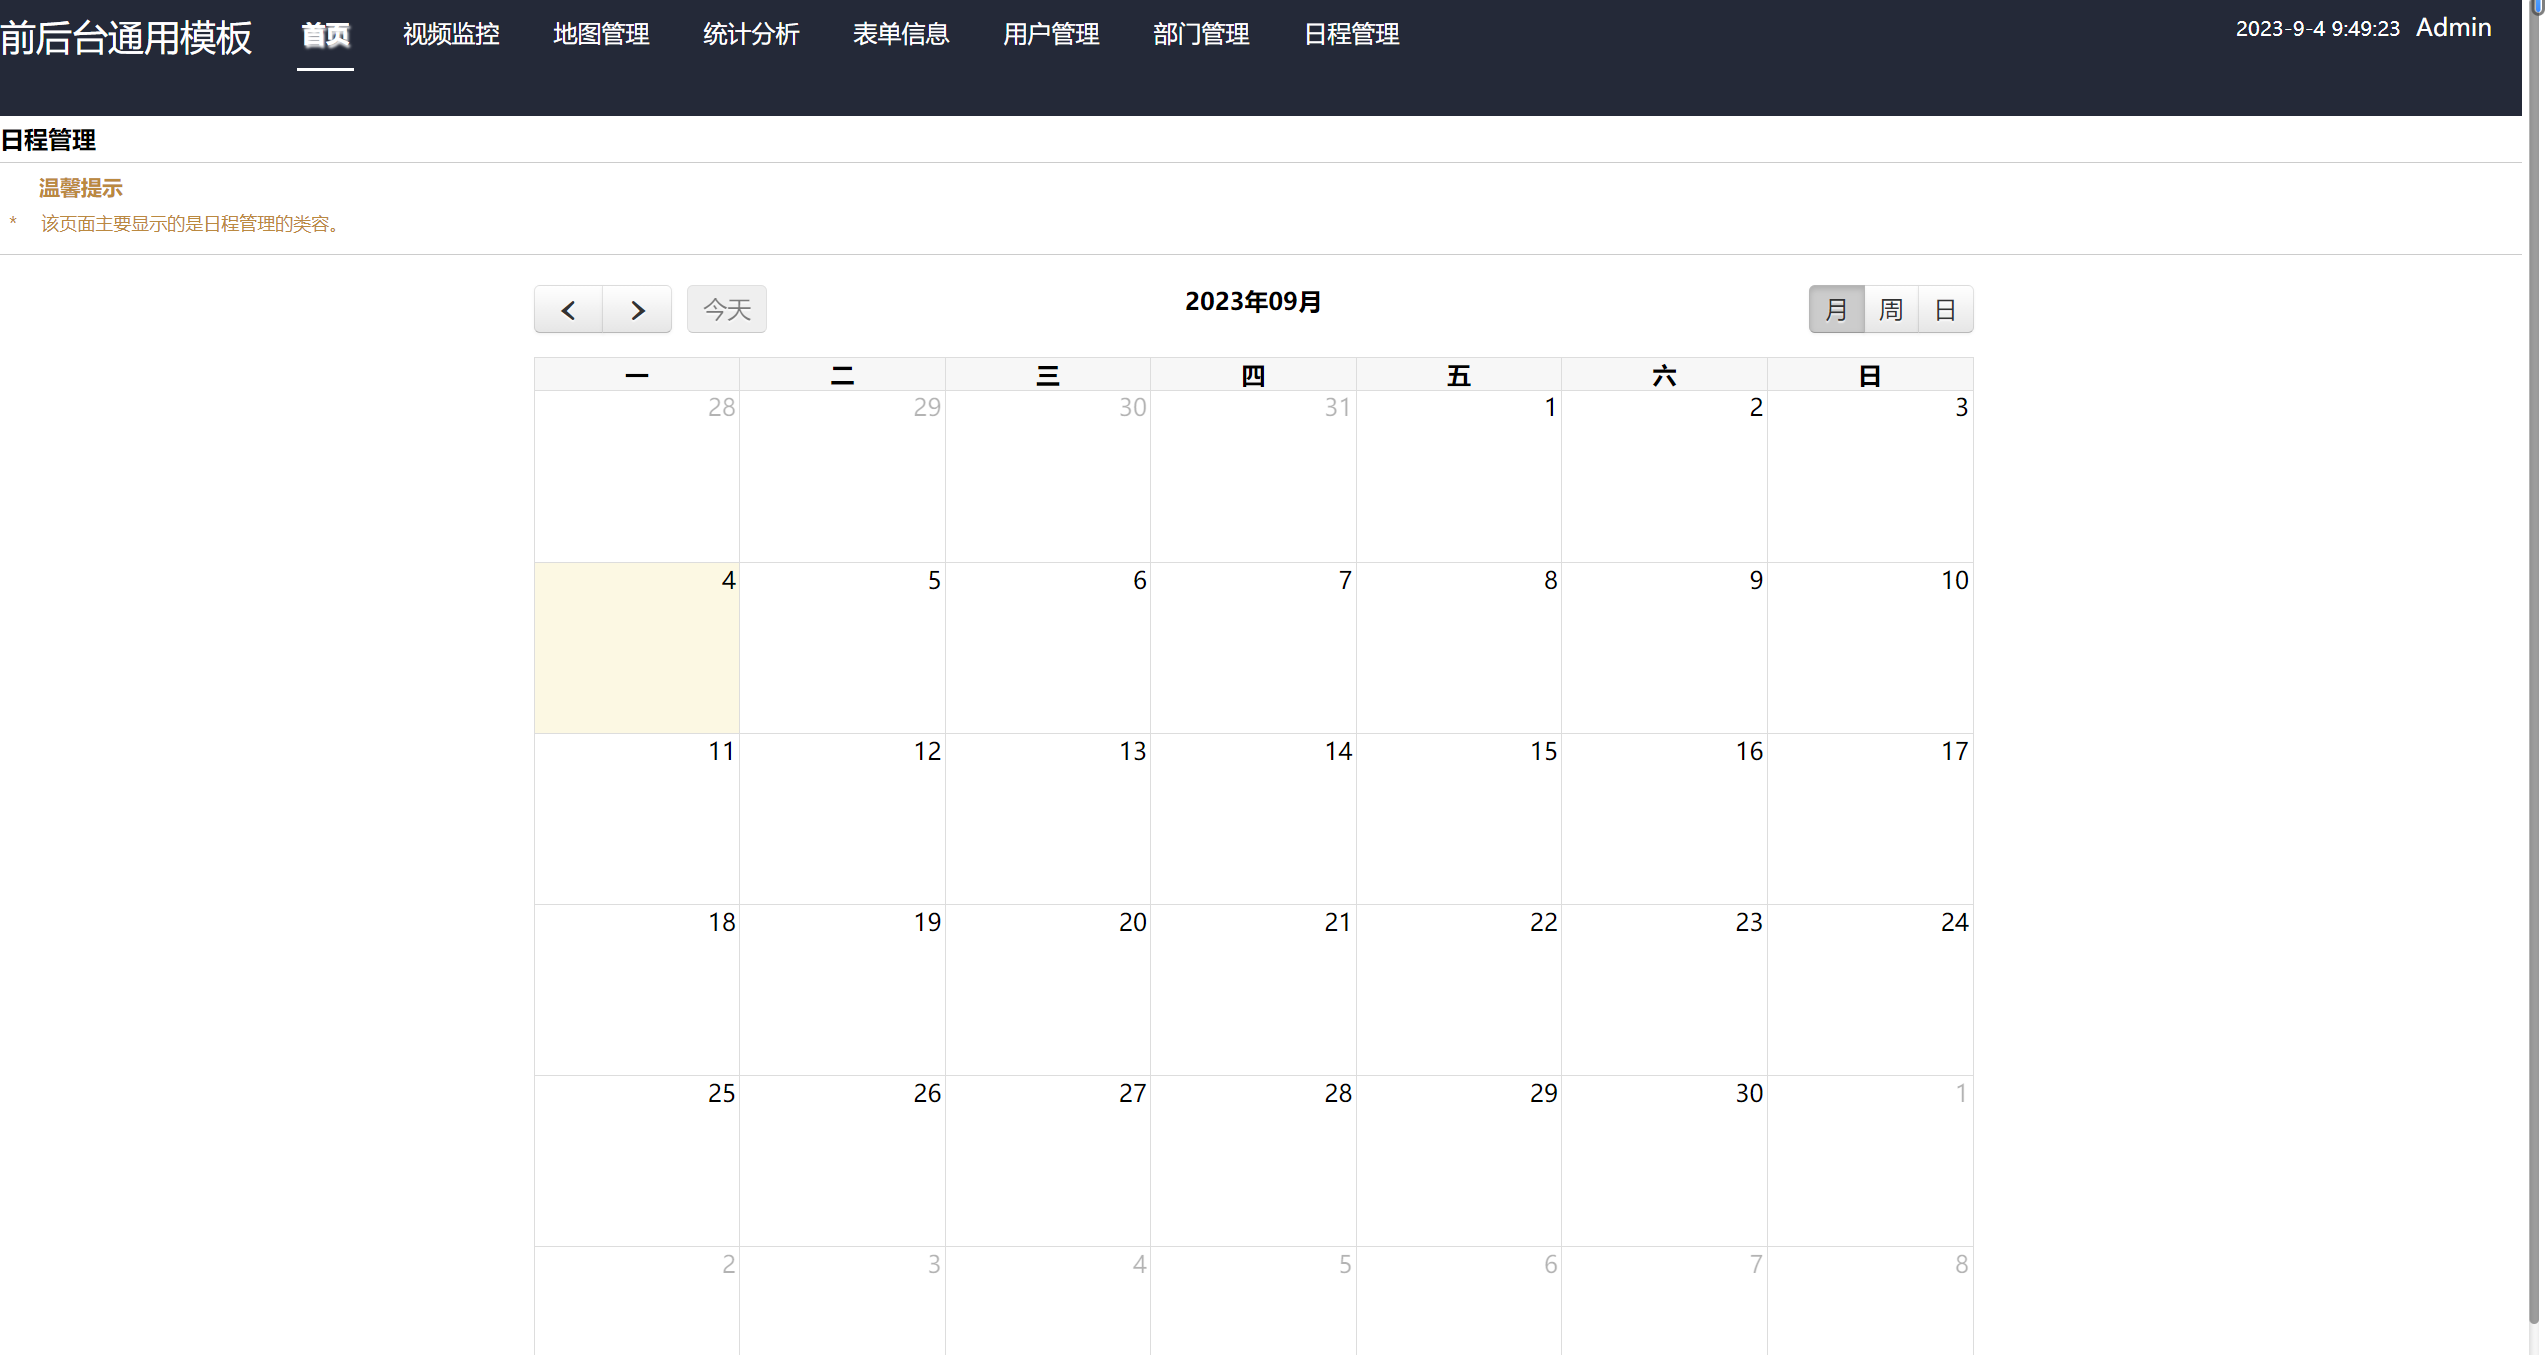Click the 日程管理 page heading
This screenshot has width=2545, height=1355.
48,140
